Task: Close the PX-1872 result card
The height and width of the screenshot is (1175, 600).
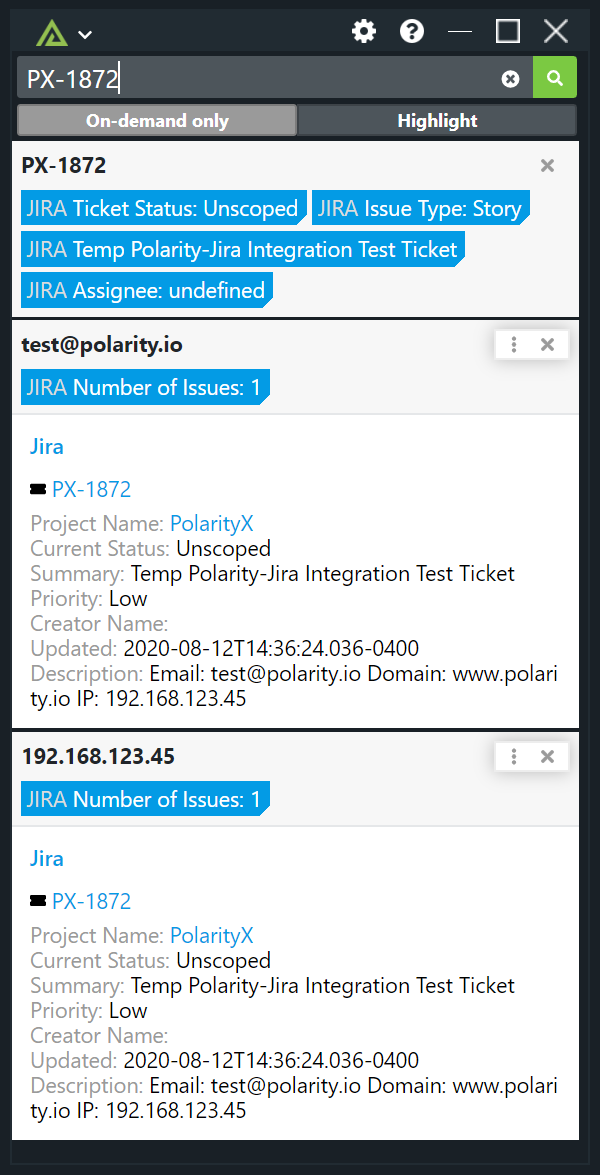Action: pos(548,166)
